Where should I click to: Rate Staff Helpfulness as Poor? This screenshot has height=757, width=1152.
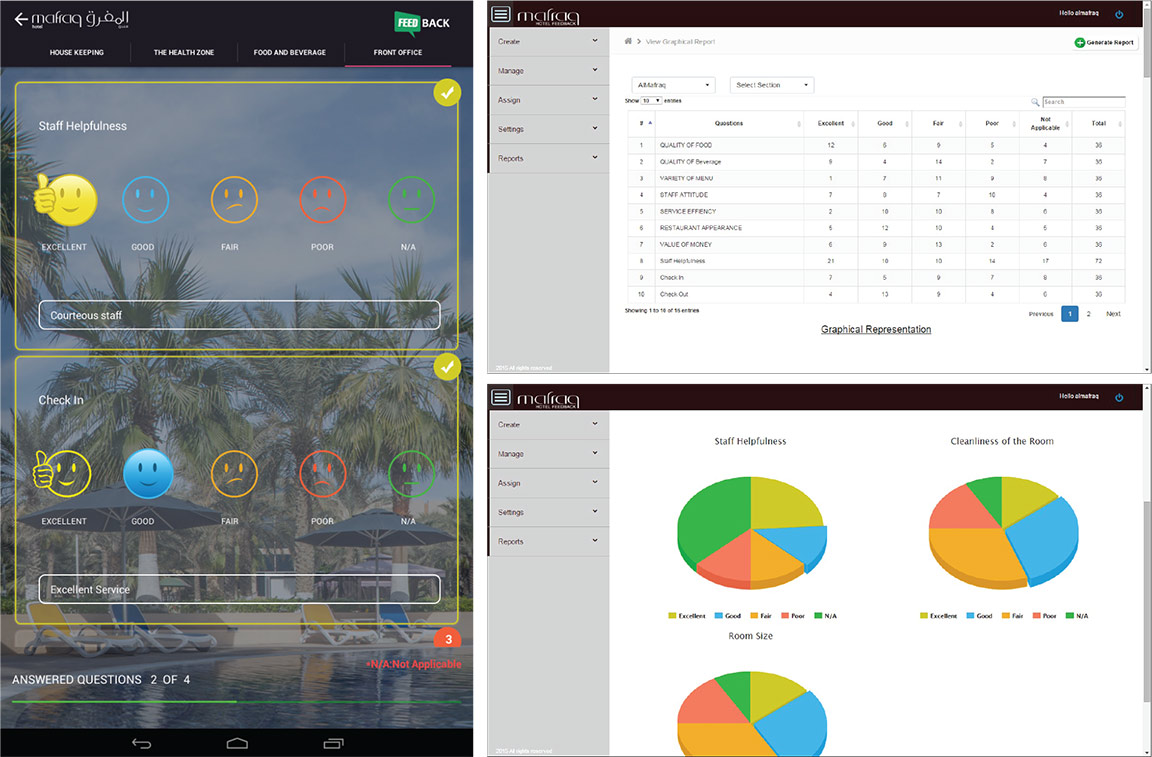pos(323,199)
